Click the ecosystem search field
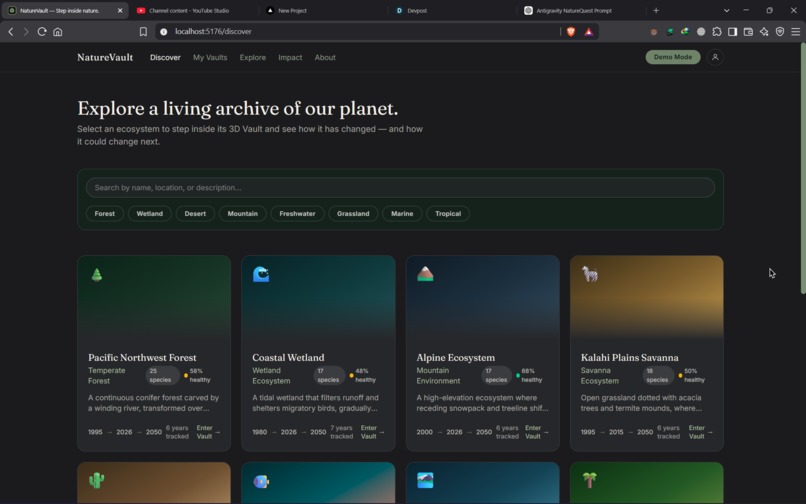The image size is (806, 504). [x=400, y=188]
